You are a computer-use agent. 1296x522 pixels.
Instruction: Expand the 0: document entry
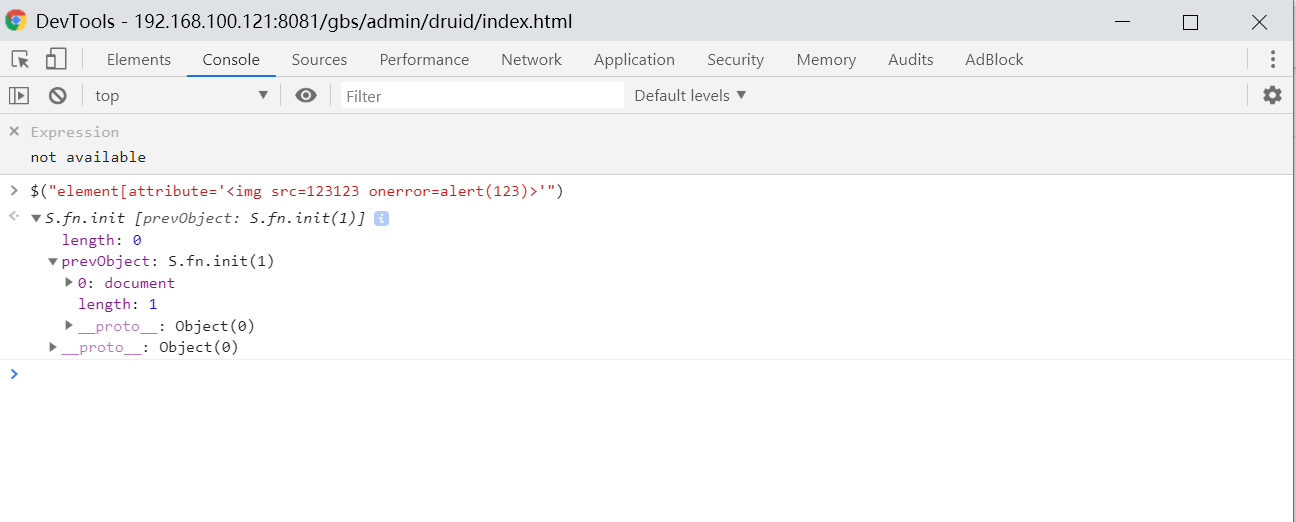pos(69,283)
